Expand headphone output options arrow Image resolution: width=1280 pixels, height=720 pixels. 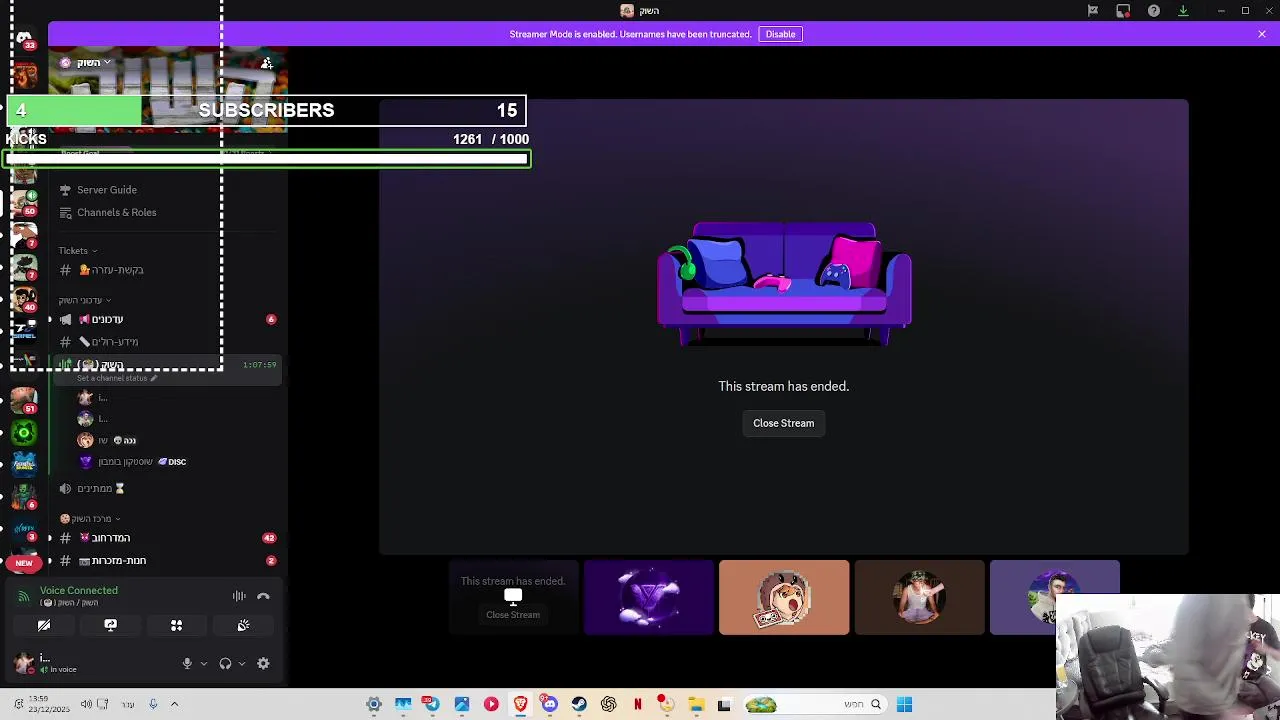click(241, 663)
